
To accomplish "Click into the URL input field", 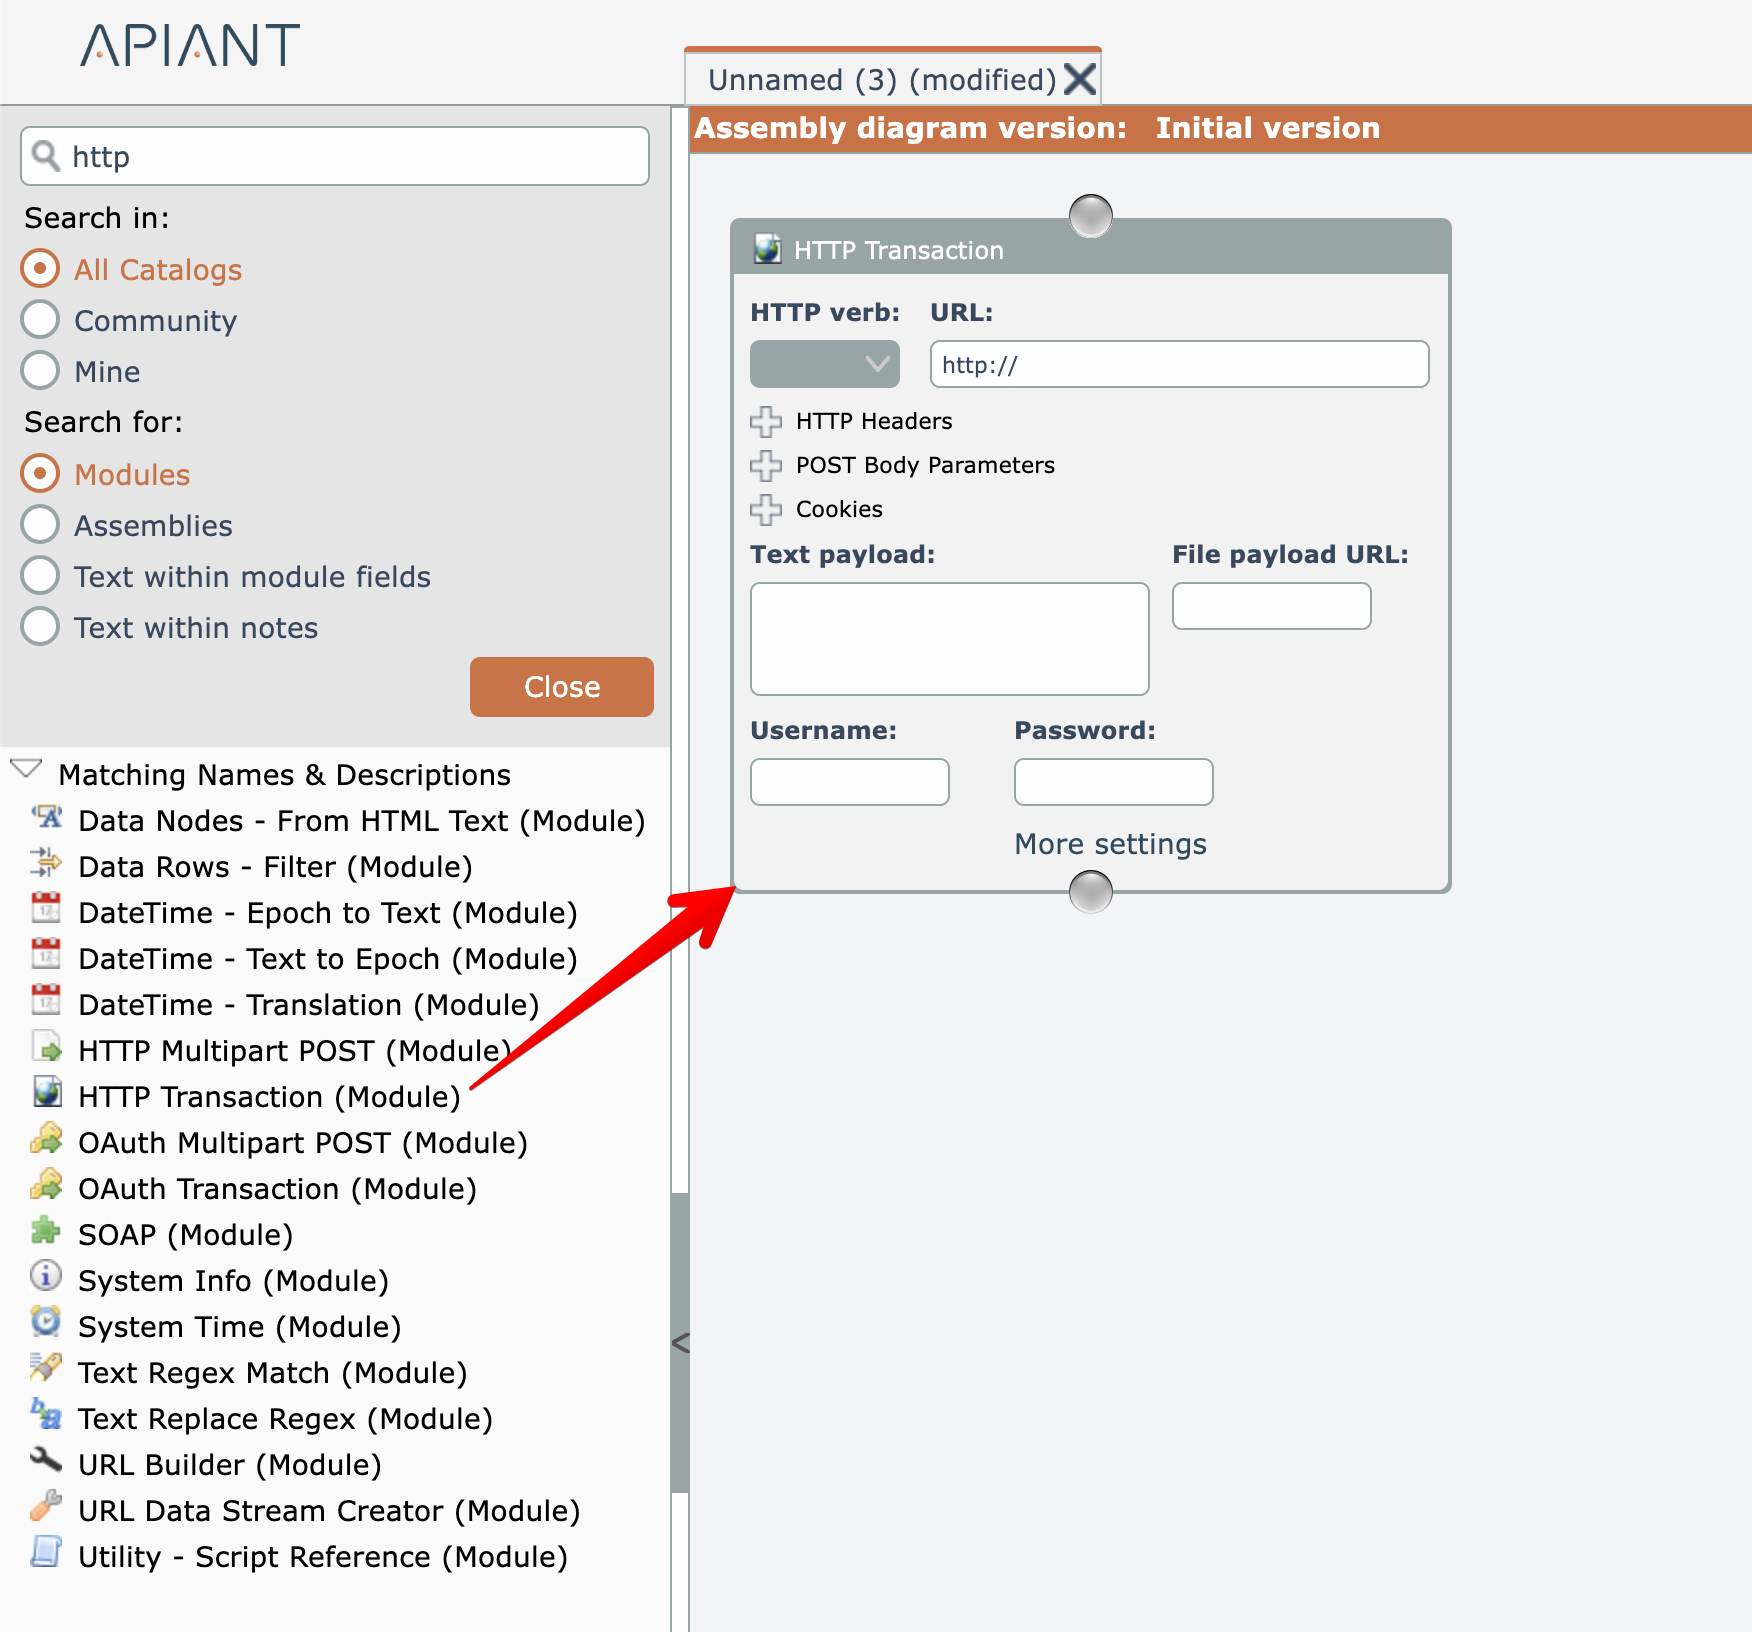I will [1178, 364].
